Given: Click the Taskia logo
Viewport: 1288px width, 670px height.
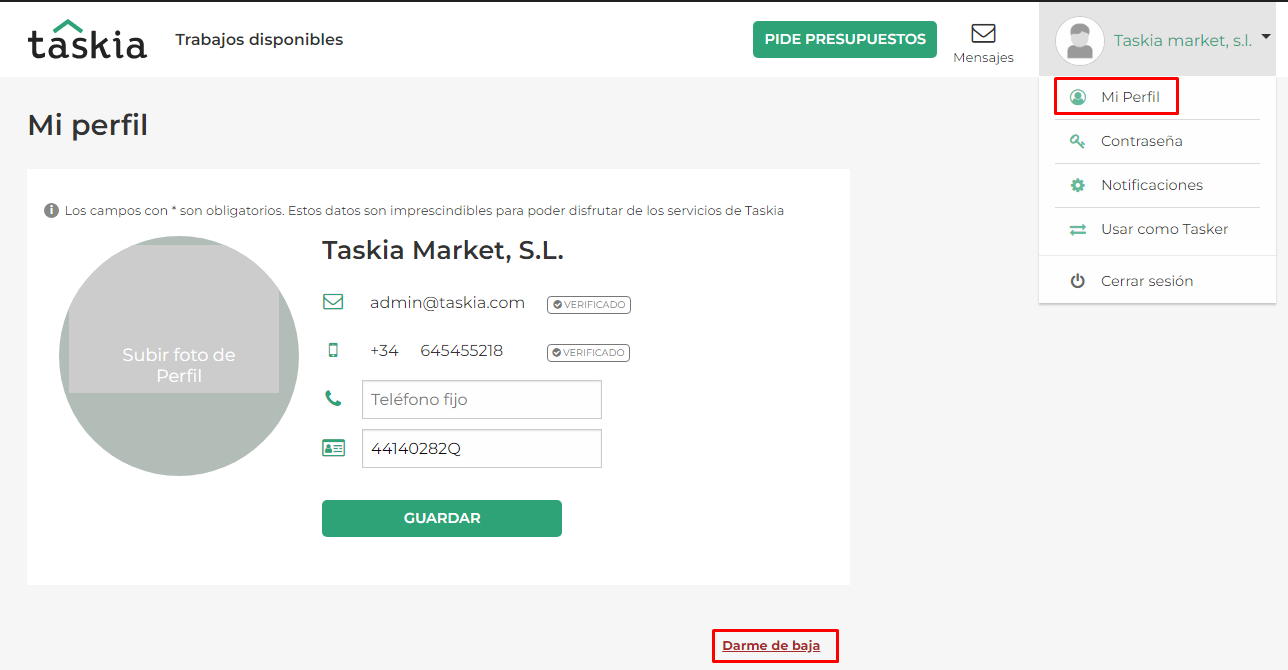Looking at the screenshot, I should coord(87,39).
